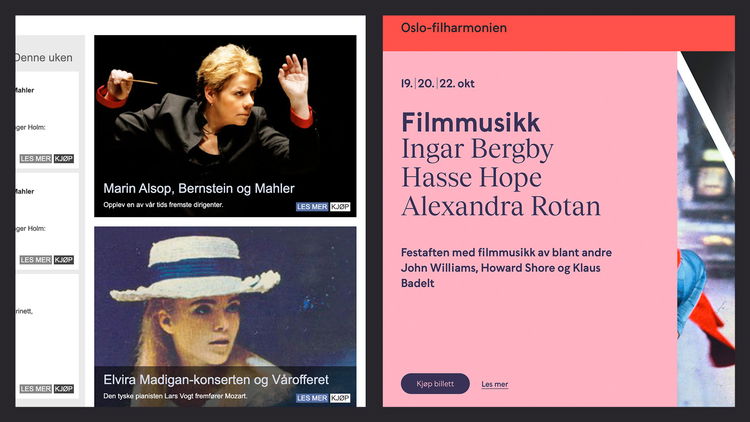The width and height of the screenshot is (750, 422).
Task: Follow the 'Les mer' link under Filmmusikk
Action: click(x=495, y=384)
